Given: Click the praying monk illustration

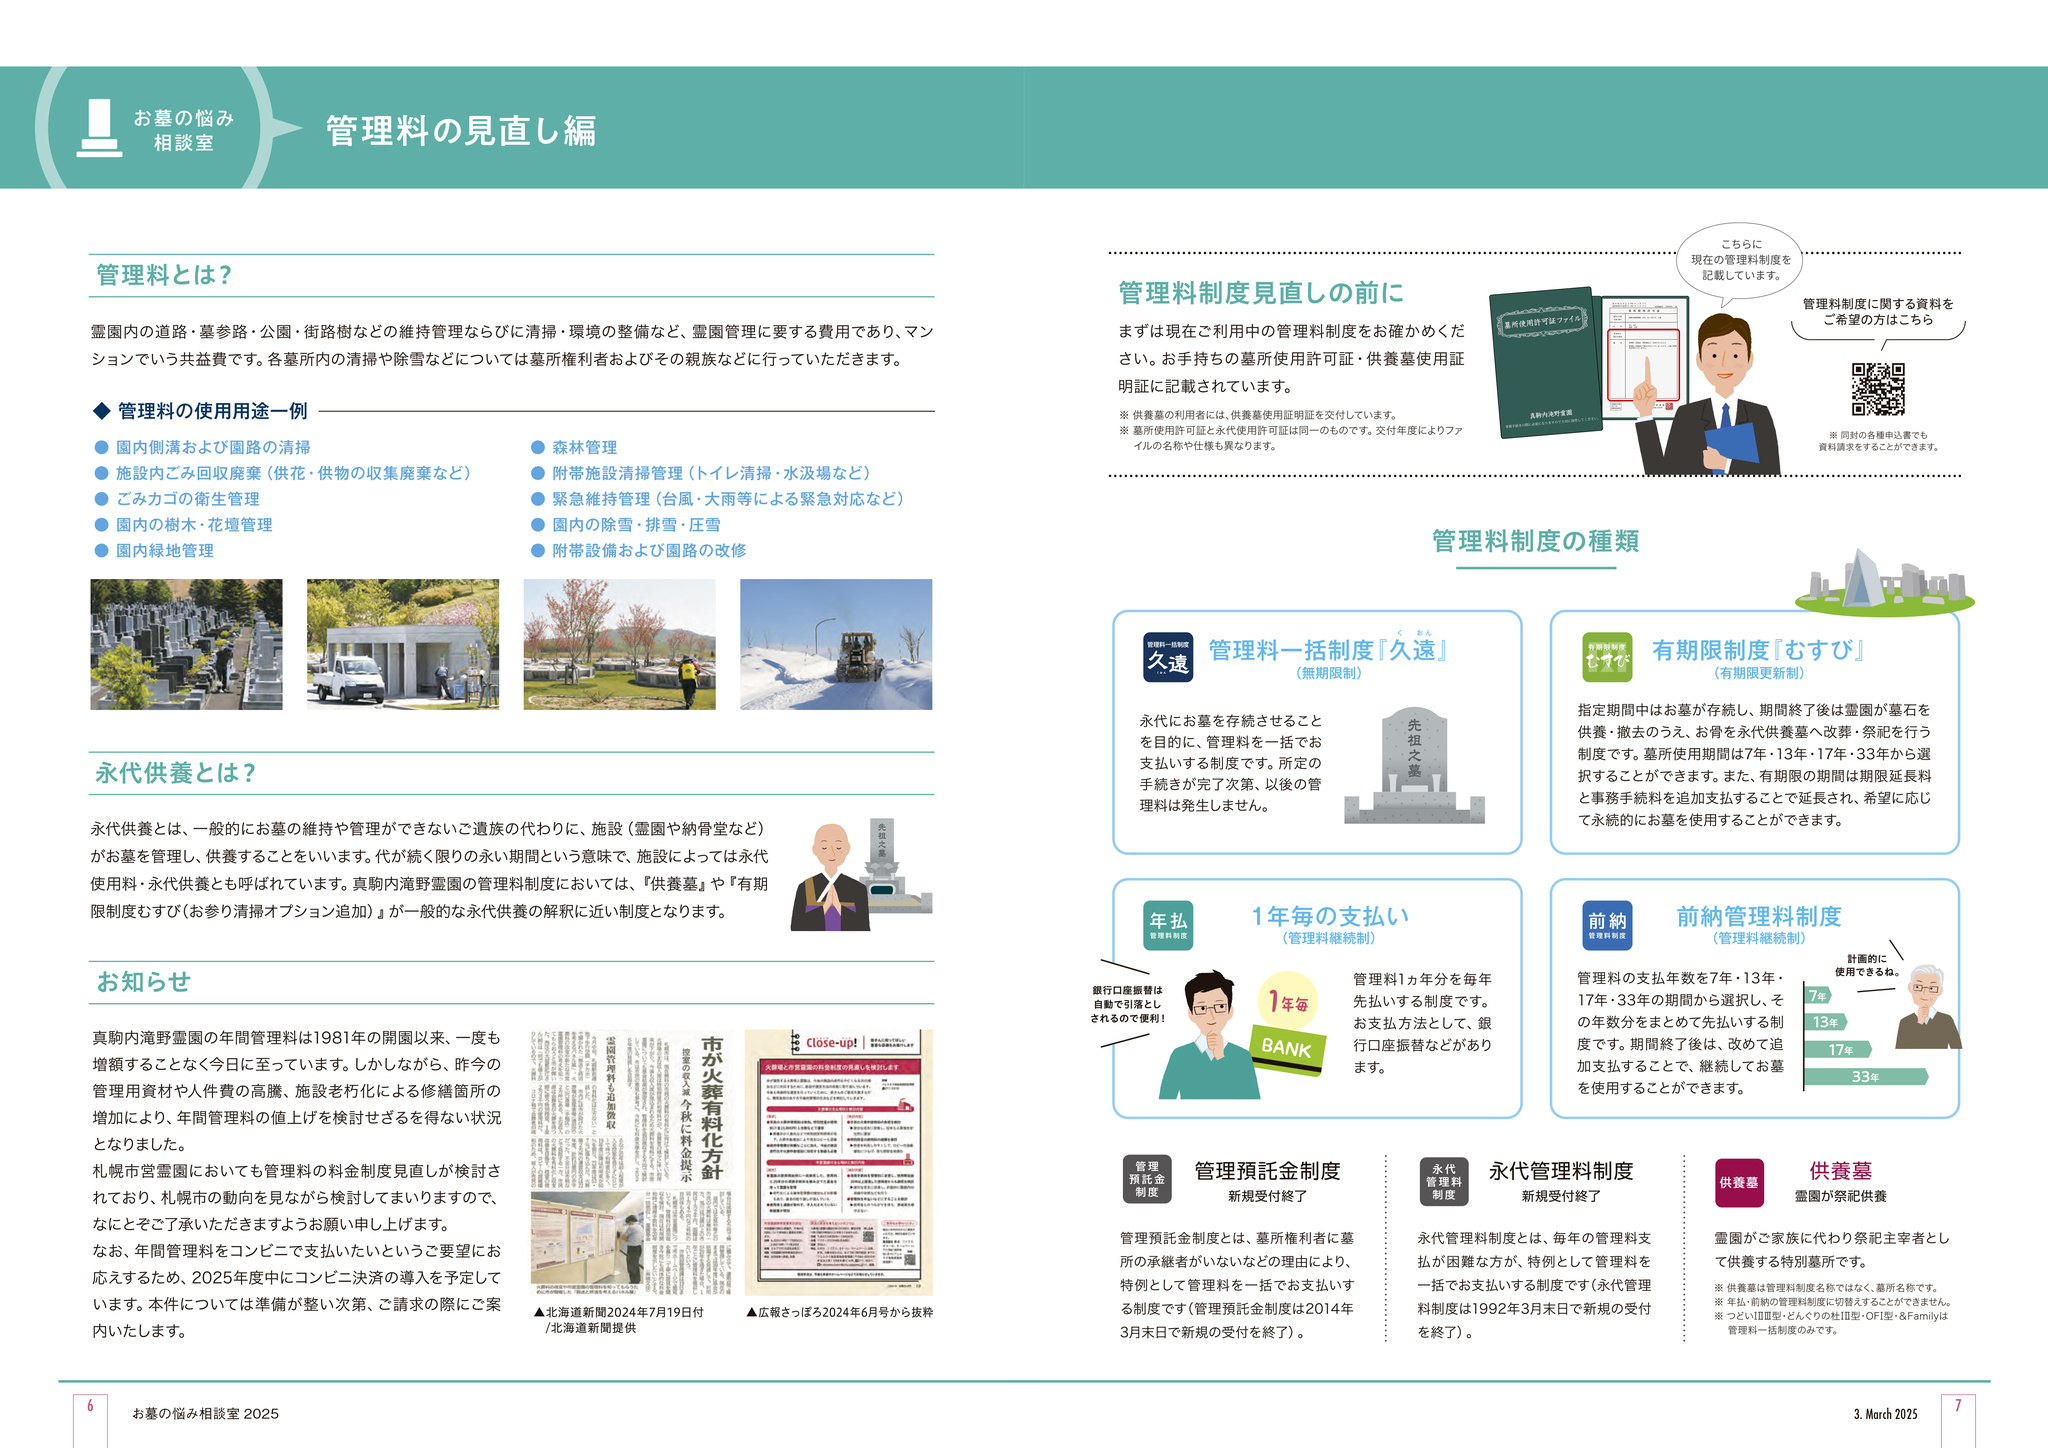Looking at the screenshot, I should [x=830, y=877].
